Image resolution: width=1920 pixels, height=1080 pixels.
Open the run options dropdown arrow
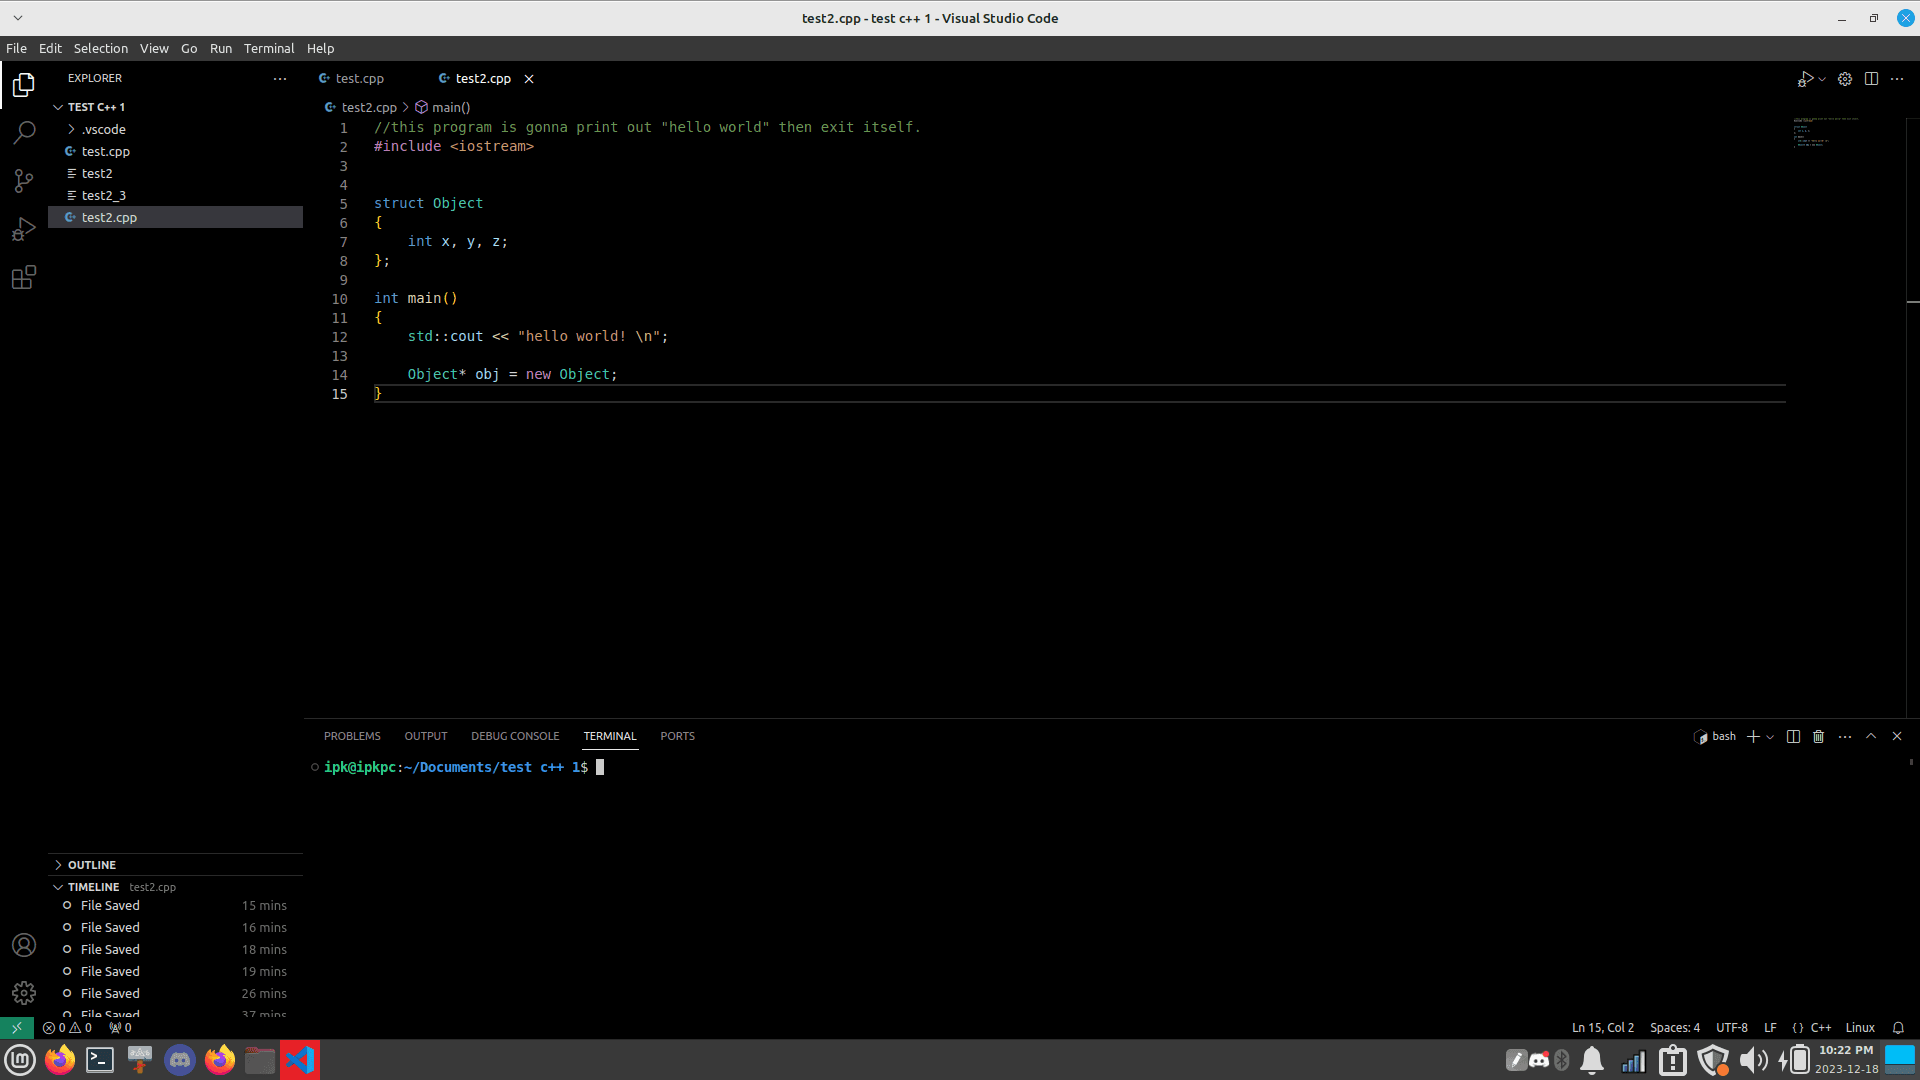pyautogui.click(x=1822, y=79)
